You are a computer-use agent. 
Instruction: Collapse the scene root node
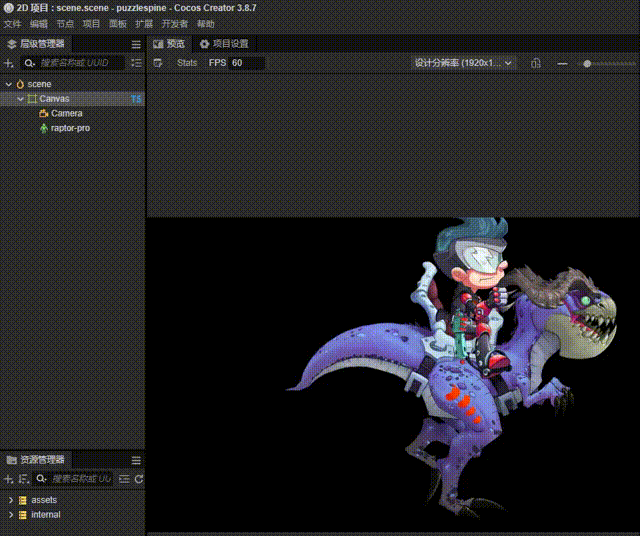pos(9,84)
